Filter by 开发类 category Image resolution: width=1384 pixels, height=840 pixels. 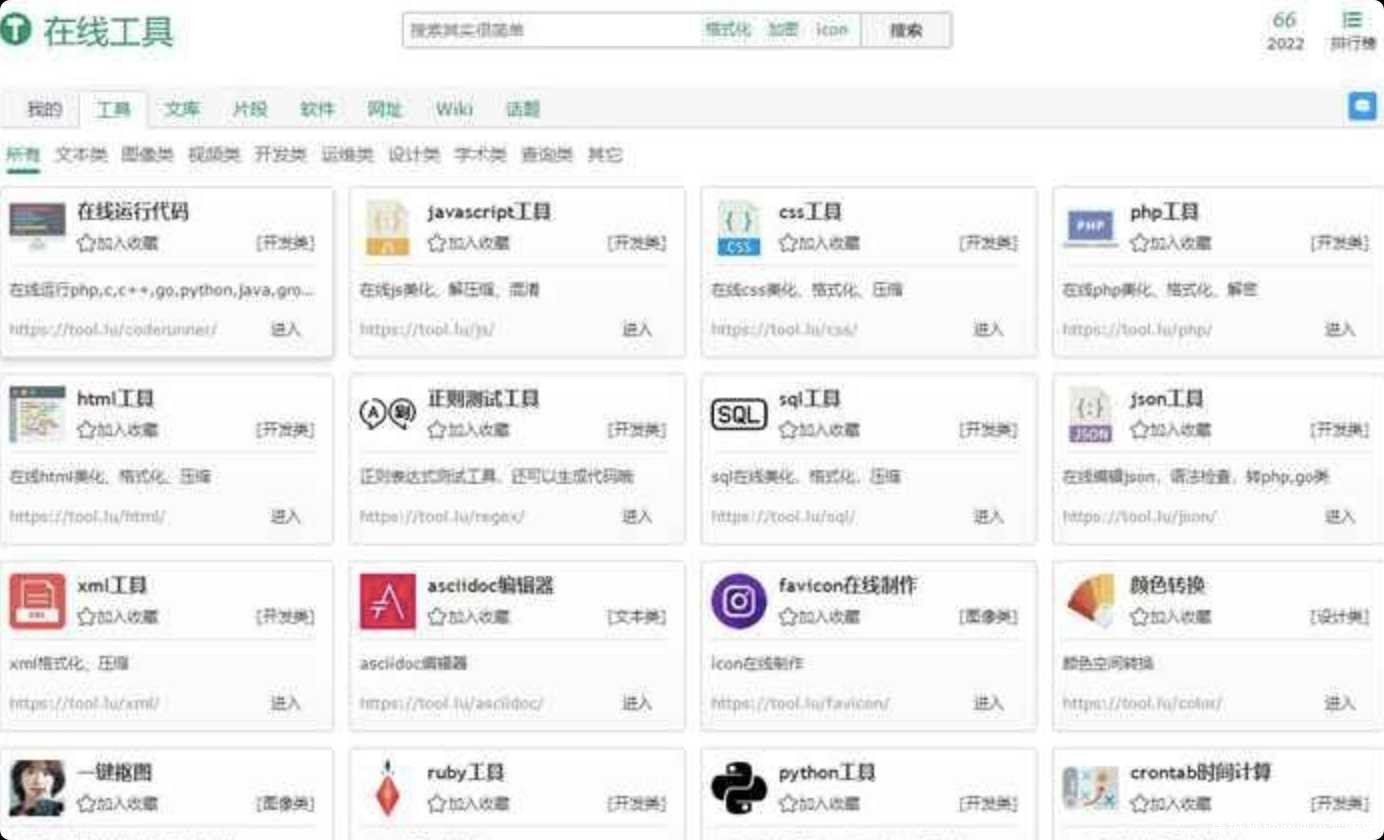[280, 155]
